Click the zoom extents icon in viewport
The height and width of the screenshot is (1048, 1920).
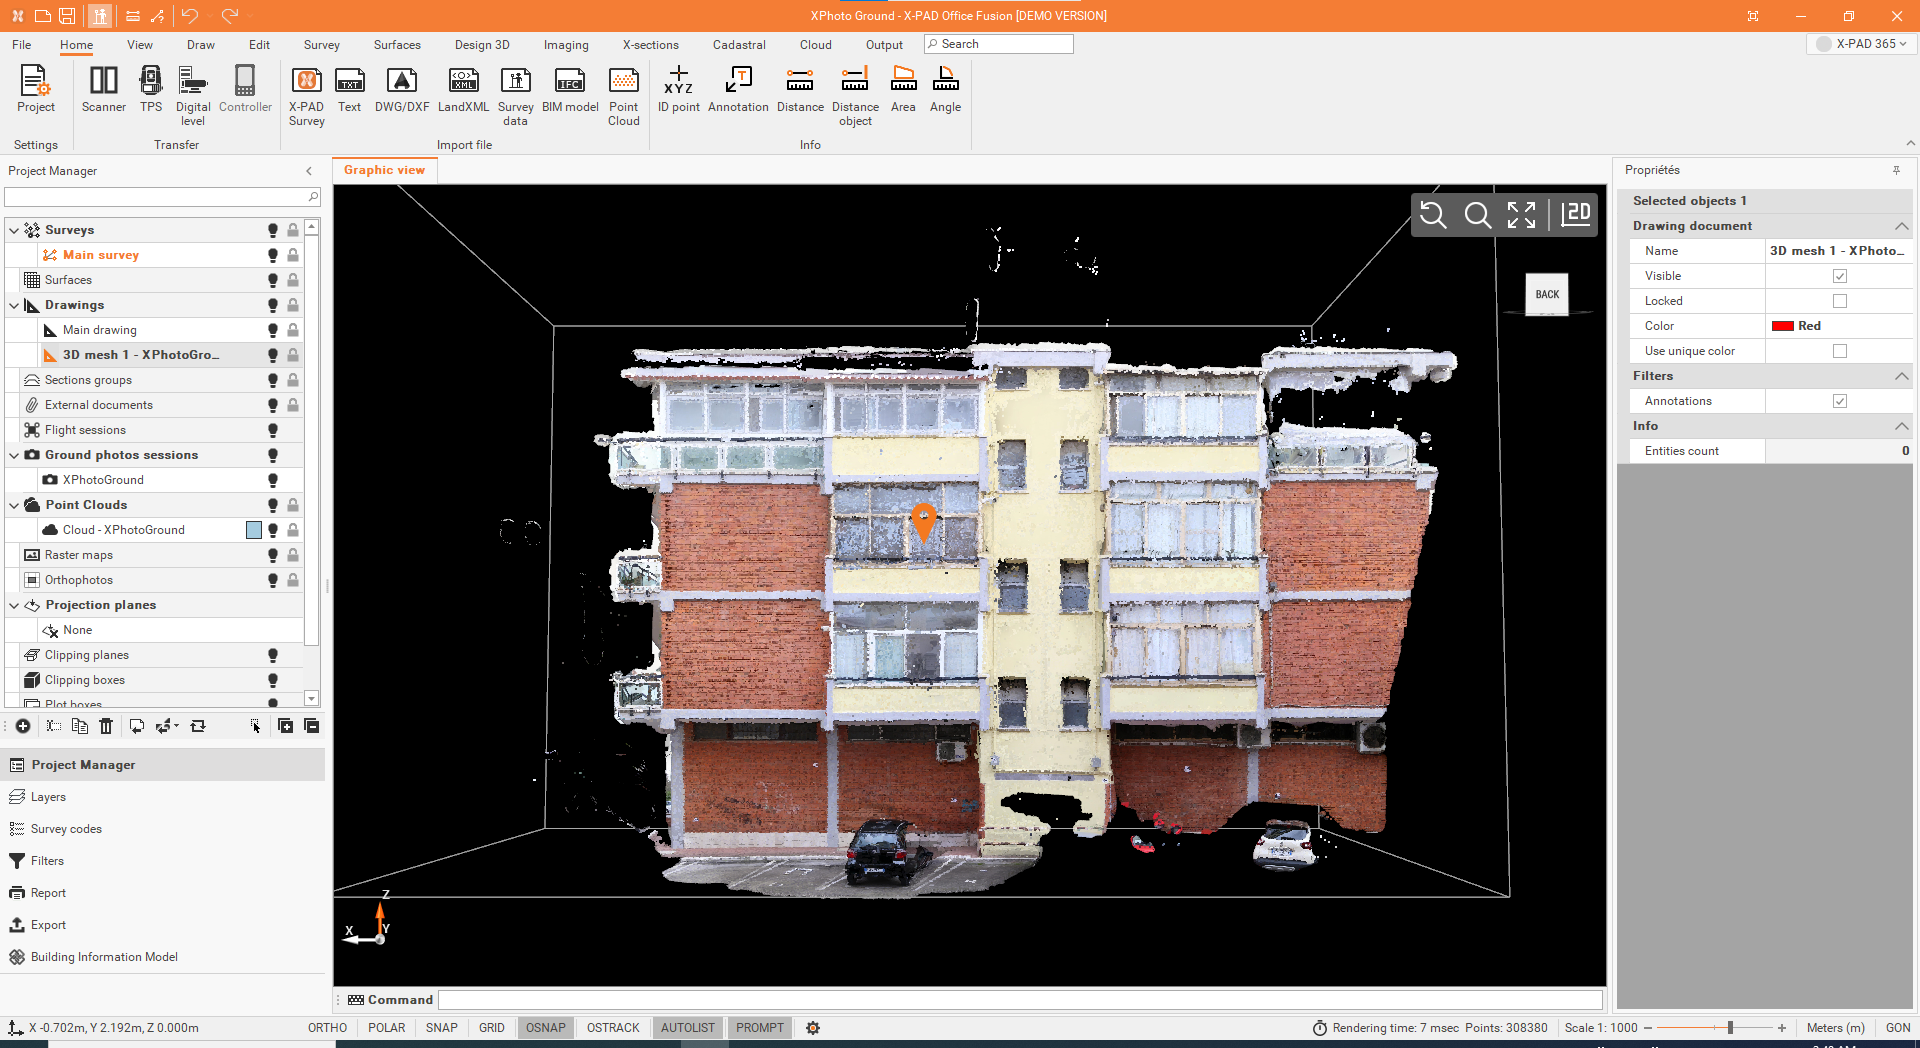pyautogui.click(x=1521, y=215)
